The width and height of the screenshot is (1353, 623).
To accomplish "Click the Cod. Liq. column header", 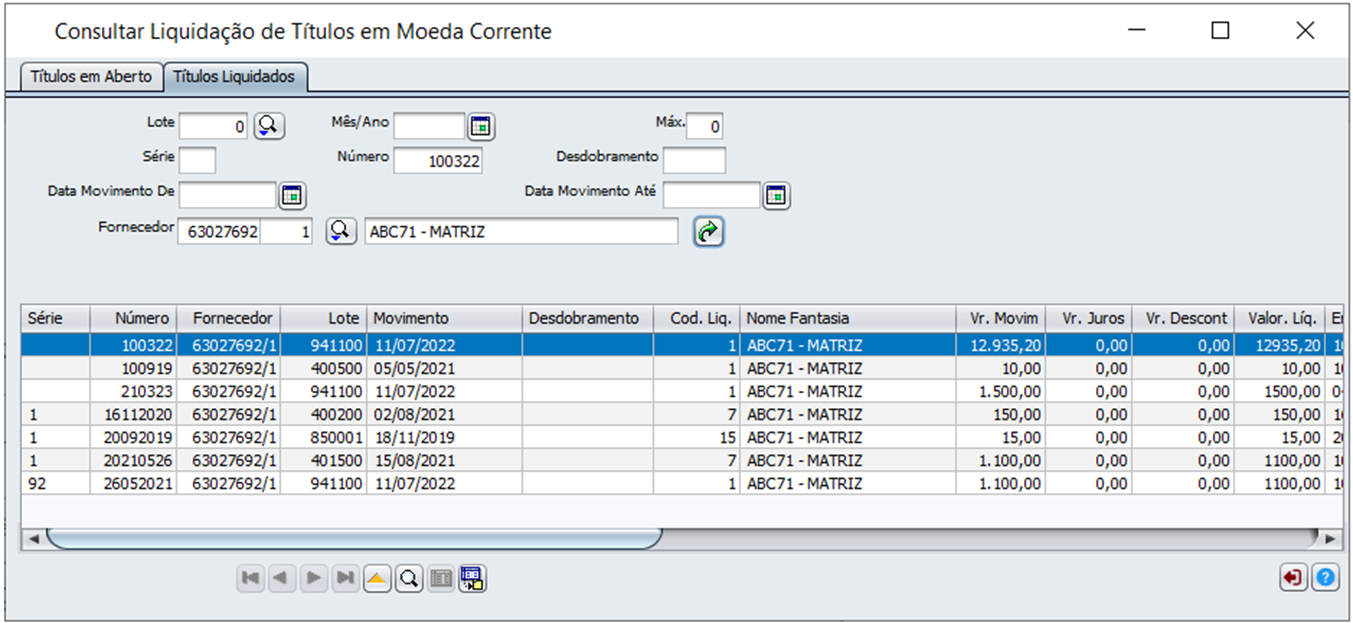I will (x=697, y=318).
